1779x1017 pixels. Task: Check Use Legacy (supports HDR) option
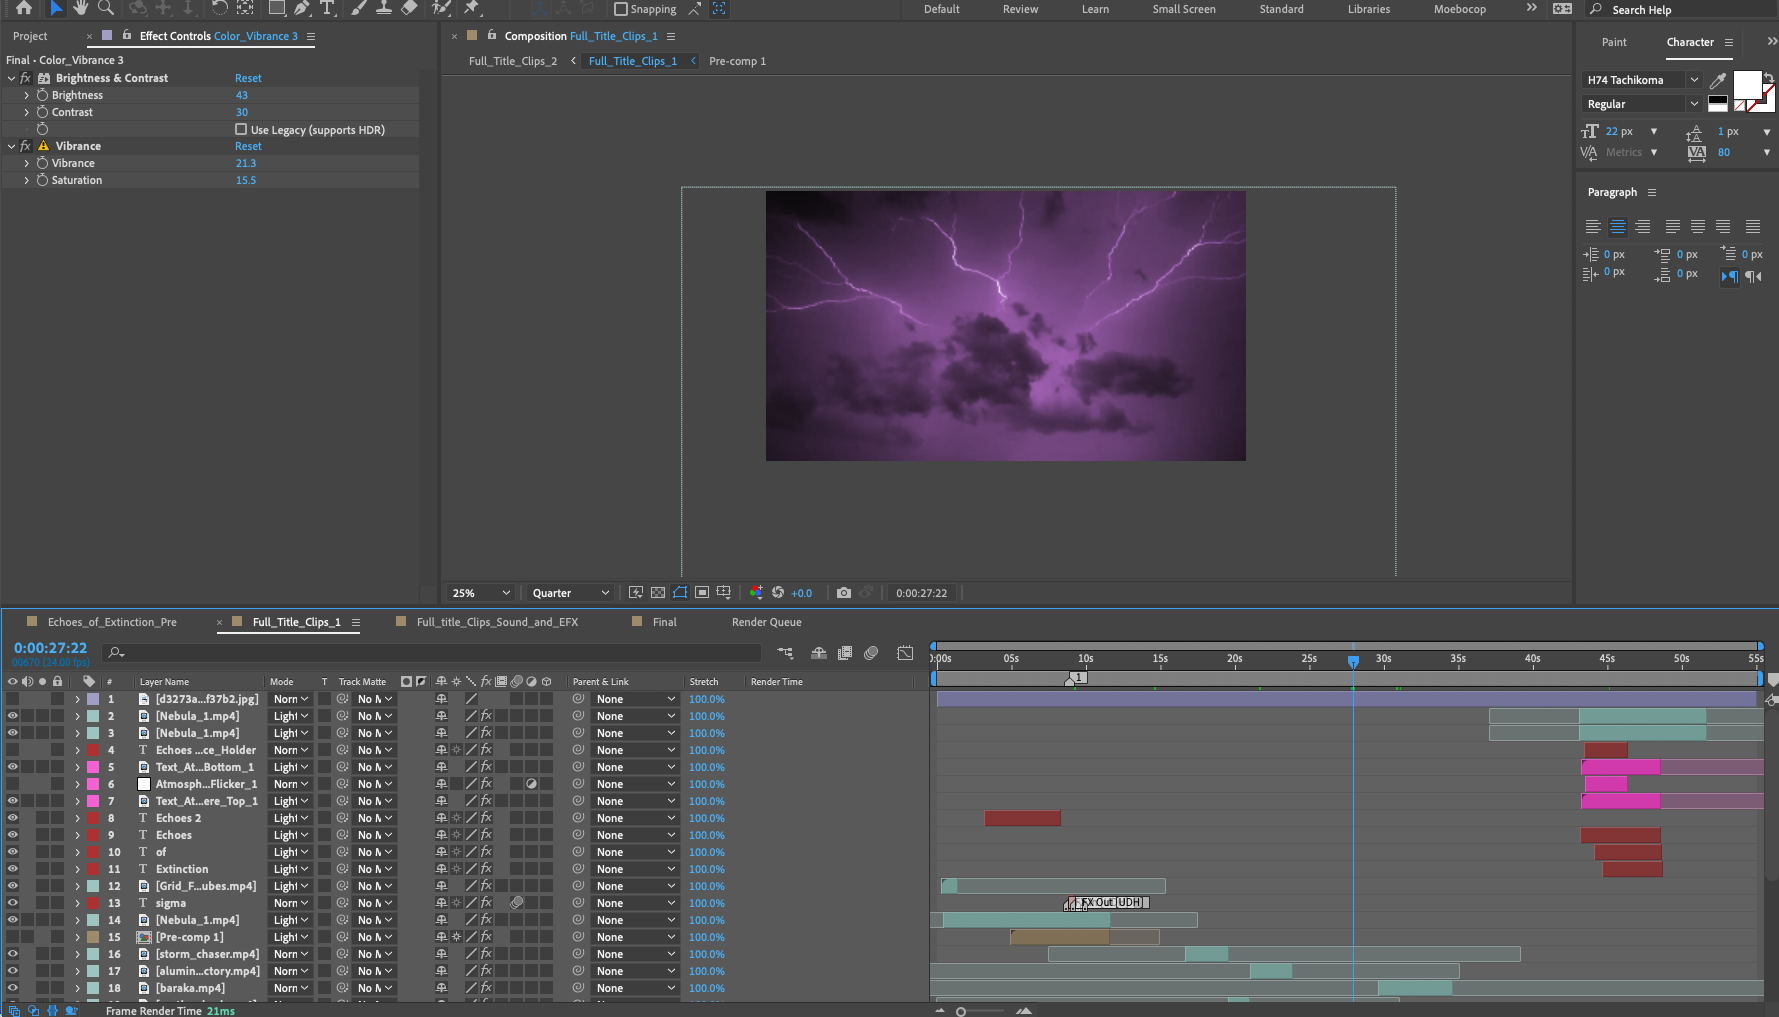tap(241, 129)
